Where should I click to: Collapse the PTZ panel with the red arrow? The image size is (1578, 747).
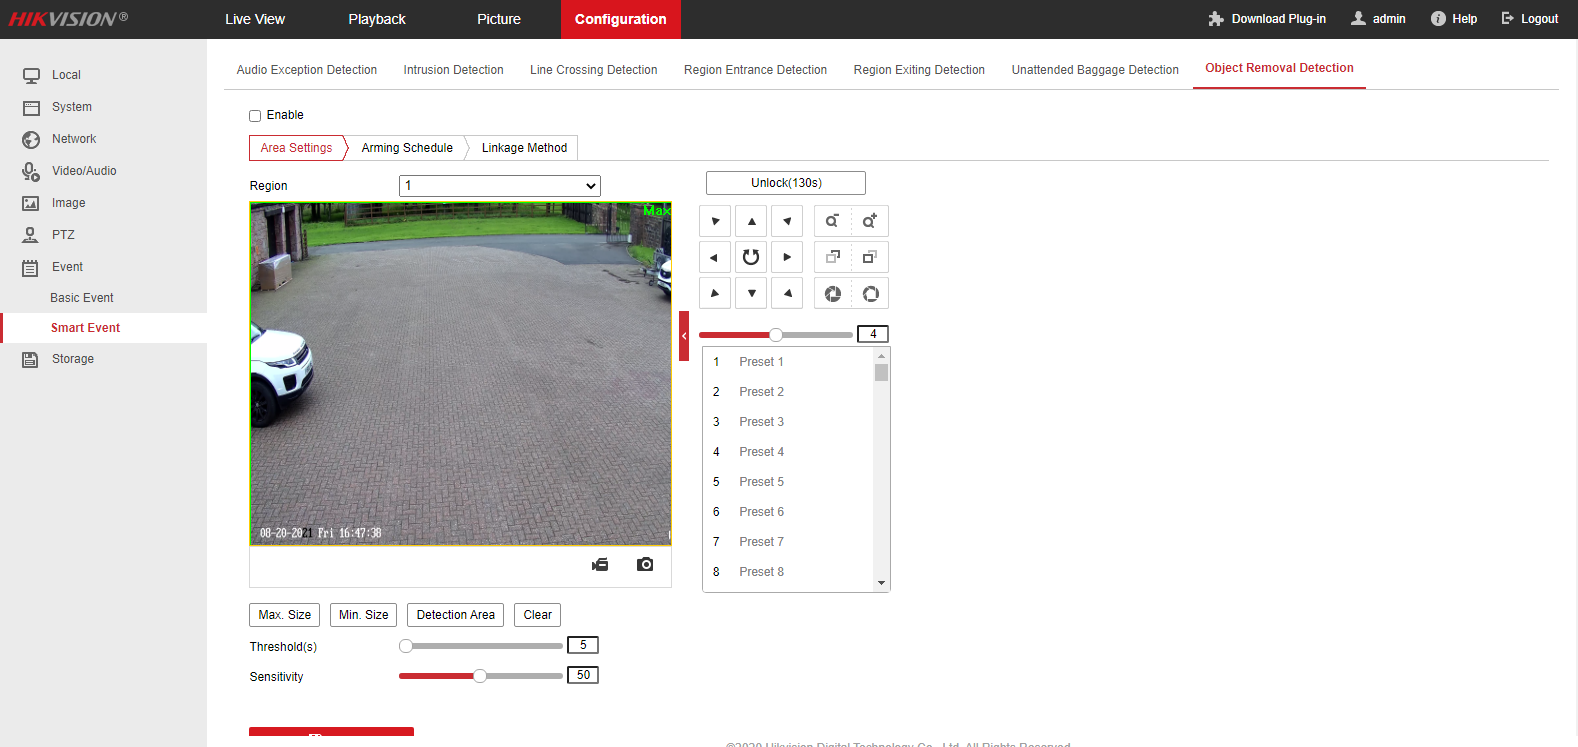coord(684,336)
